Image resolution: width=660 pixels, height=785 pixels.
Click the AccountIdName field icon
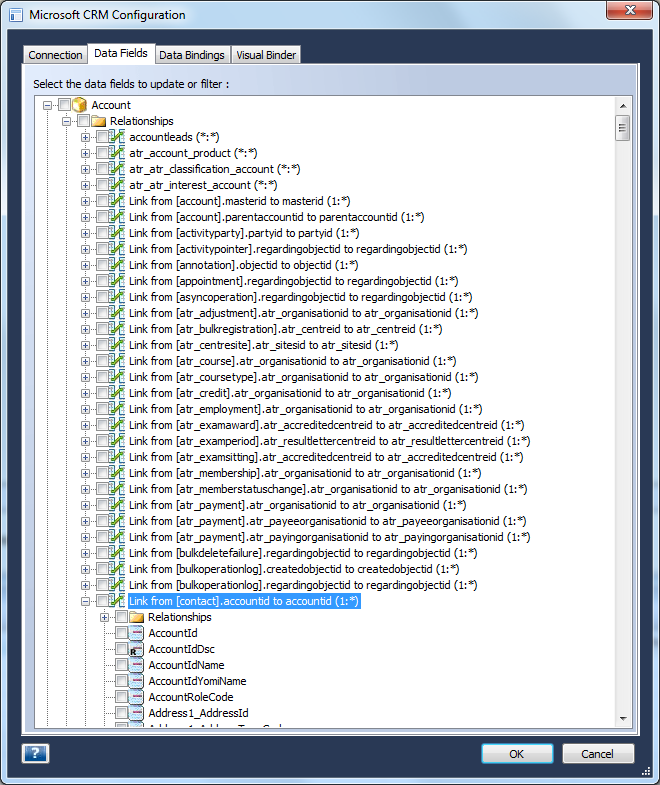(136, 665)
